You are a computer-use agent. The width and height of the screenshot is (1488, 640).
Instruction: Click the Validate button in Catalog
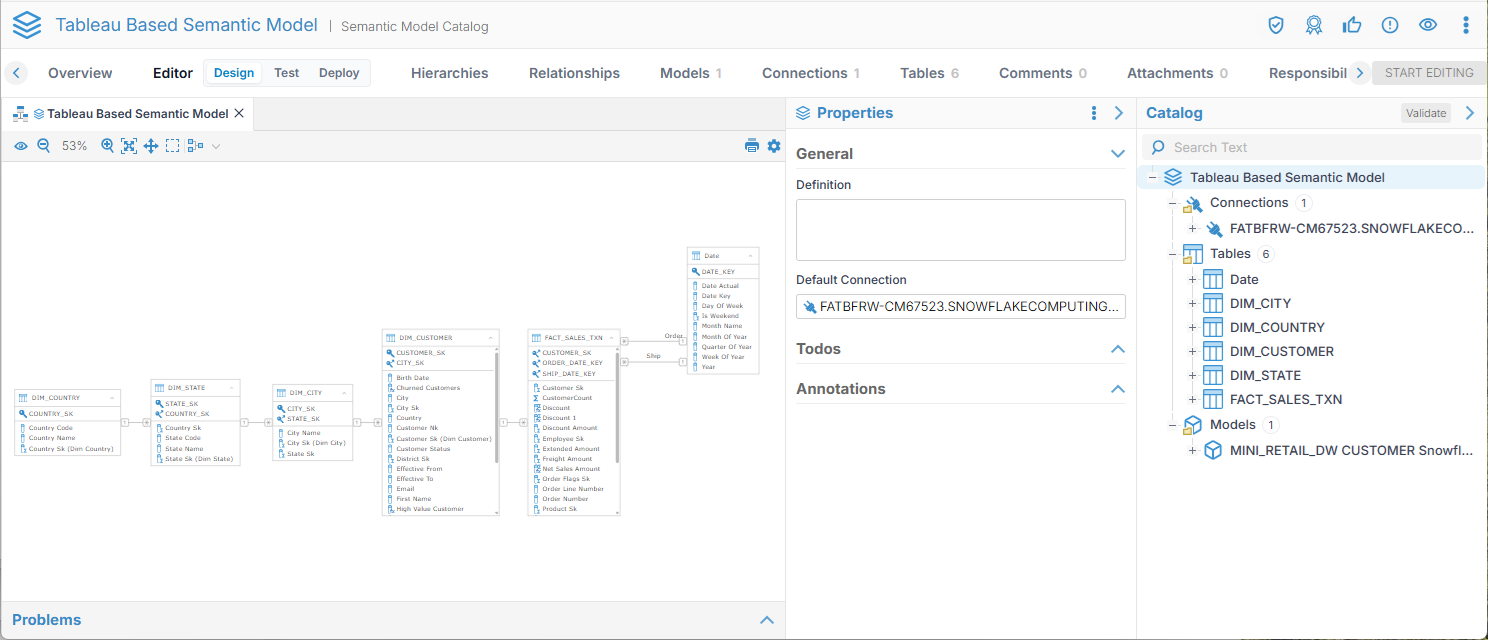pos(1426,113)
